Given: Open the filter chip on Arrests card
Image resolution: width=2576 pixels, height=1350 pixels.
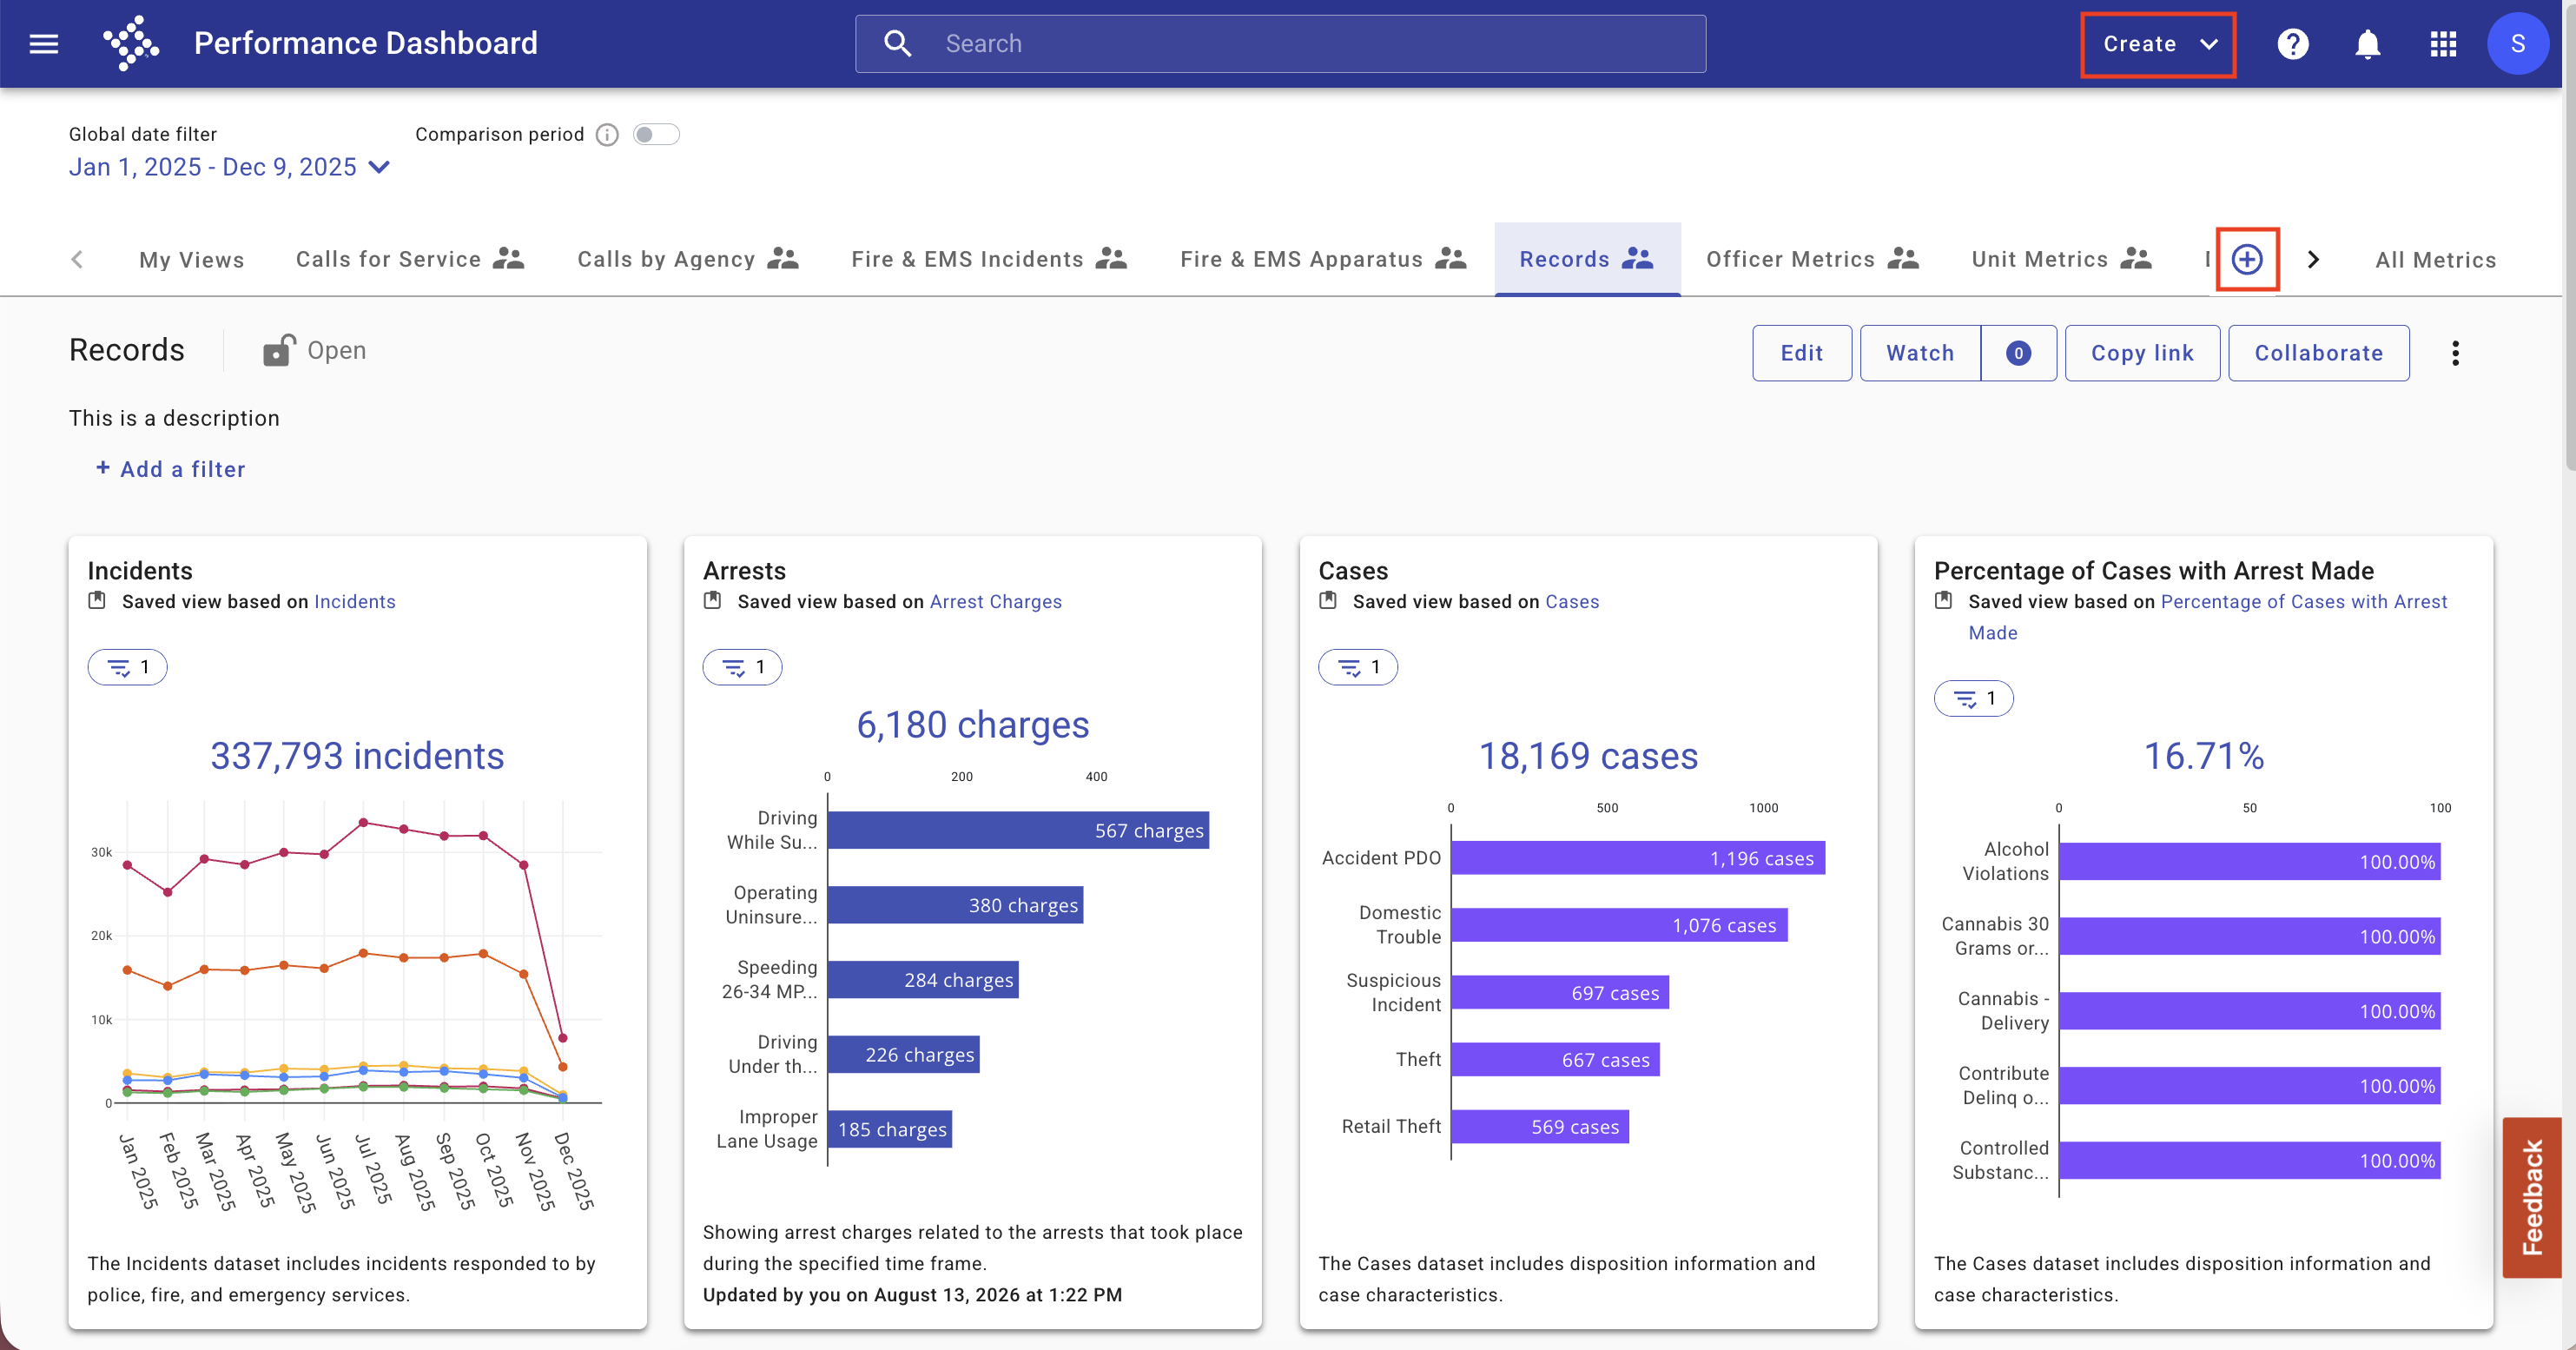Looking at the screenshot, I should (x=742, y=667).
